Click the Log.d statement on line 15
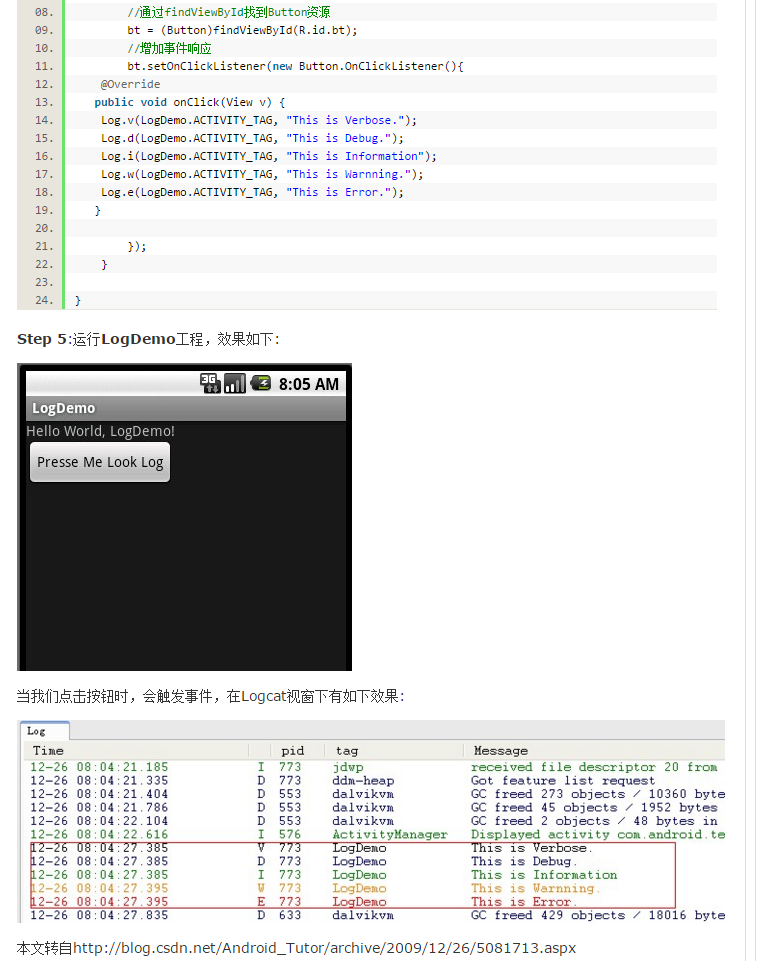768x961 pixels. click(252, 138)
